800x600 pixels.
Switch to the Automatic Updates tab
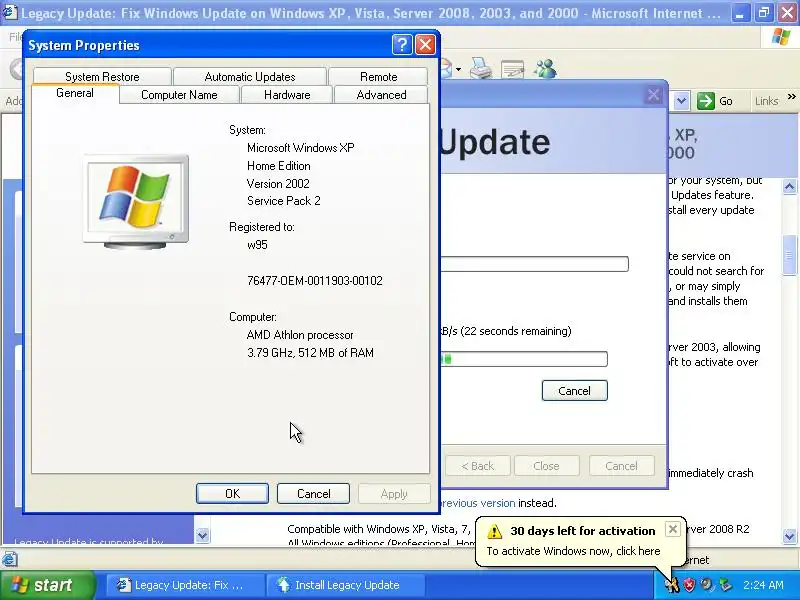click(x=250, y=77)
